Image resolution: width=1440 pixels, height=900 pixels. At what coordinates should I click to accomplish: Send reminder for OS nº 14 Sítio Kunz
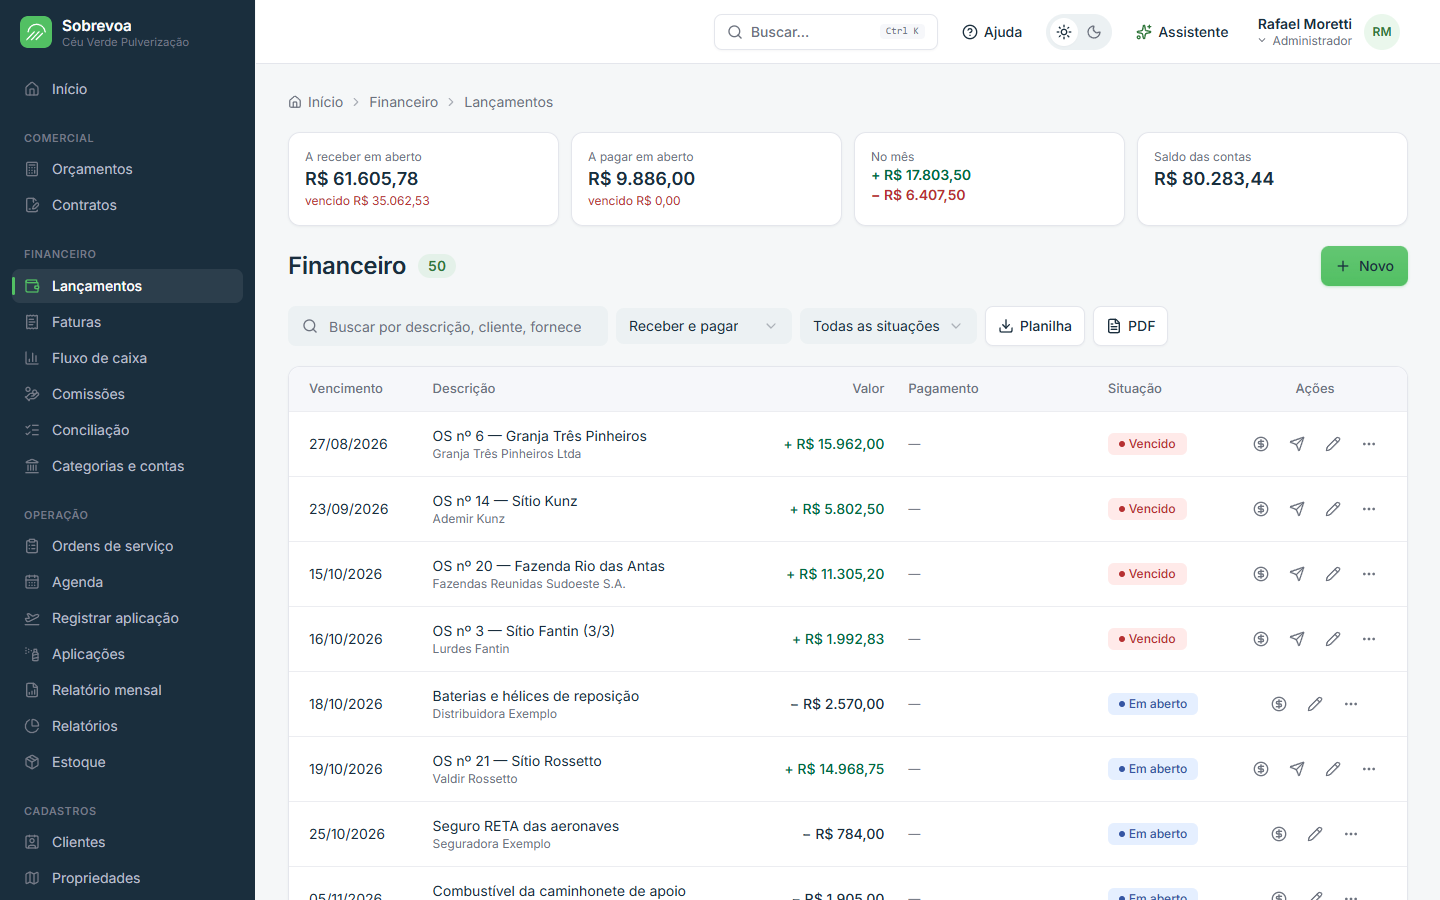tap(1297, 509)
